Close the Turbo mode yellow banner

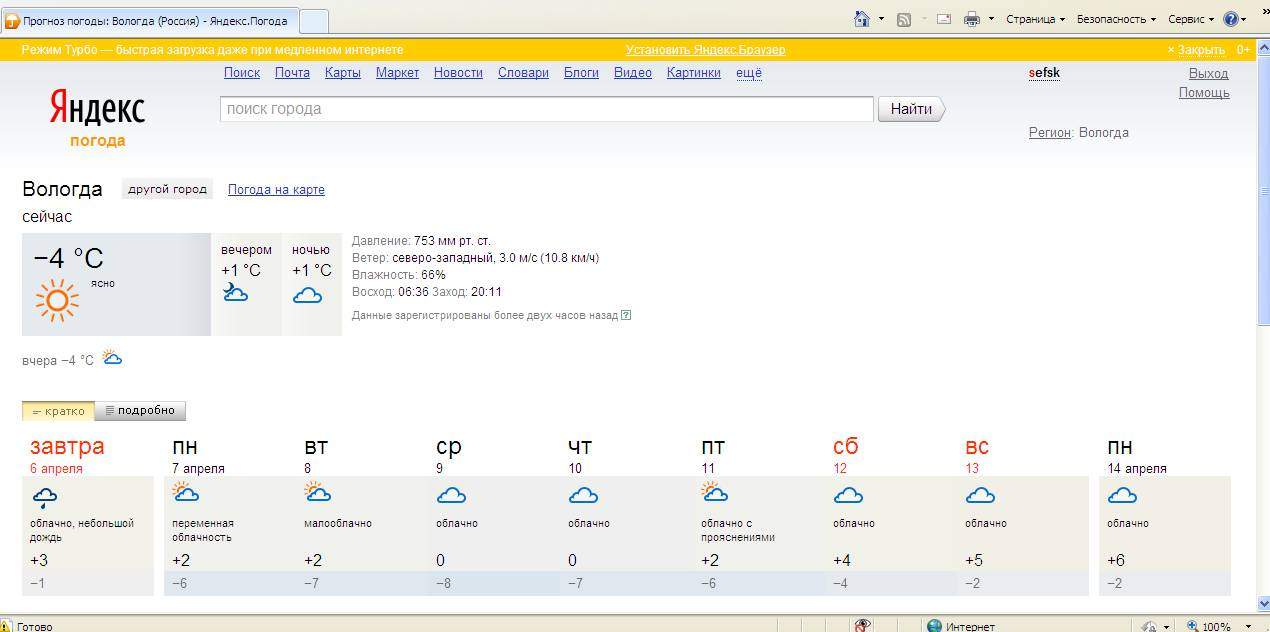[x=1196, y=49]
